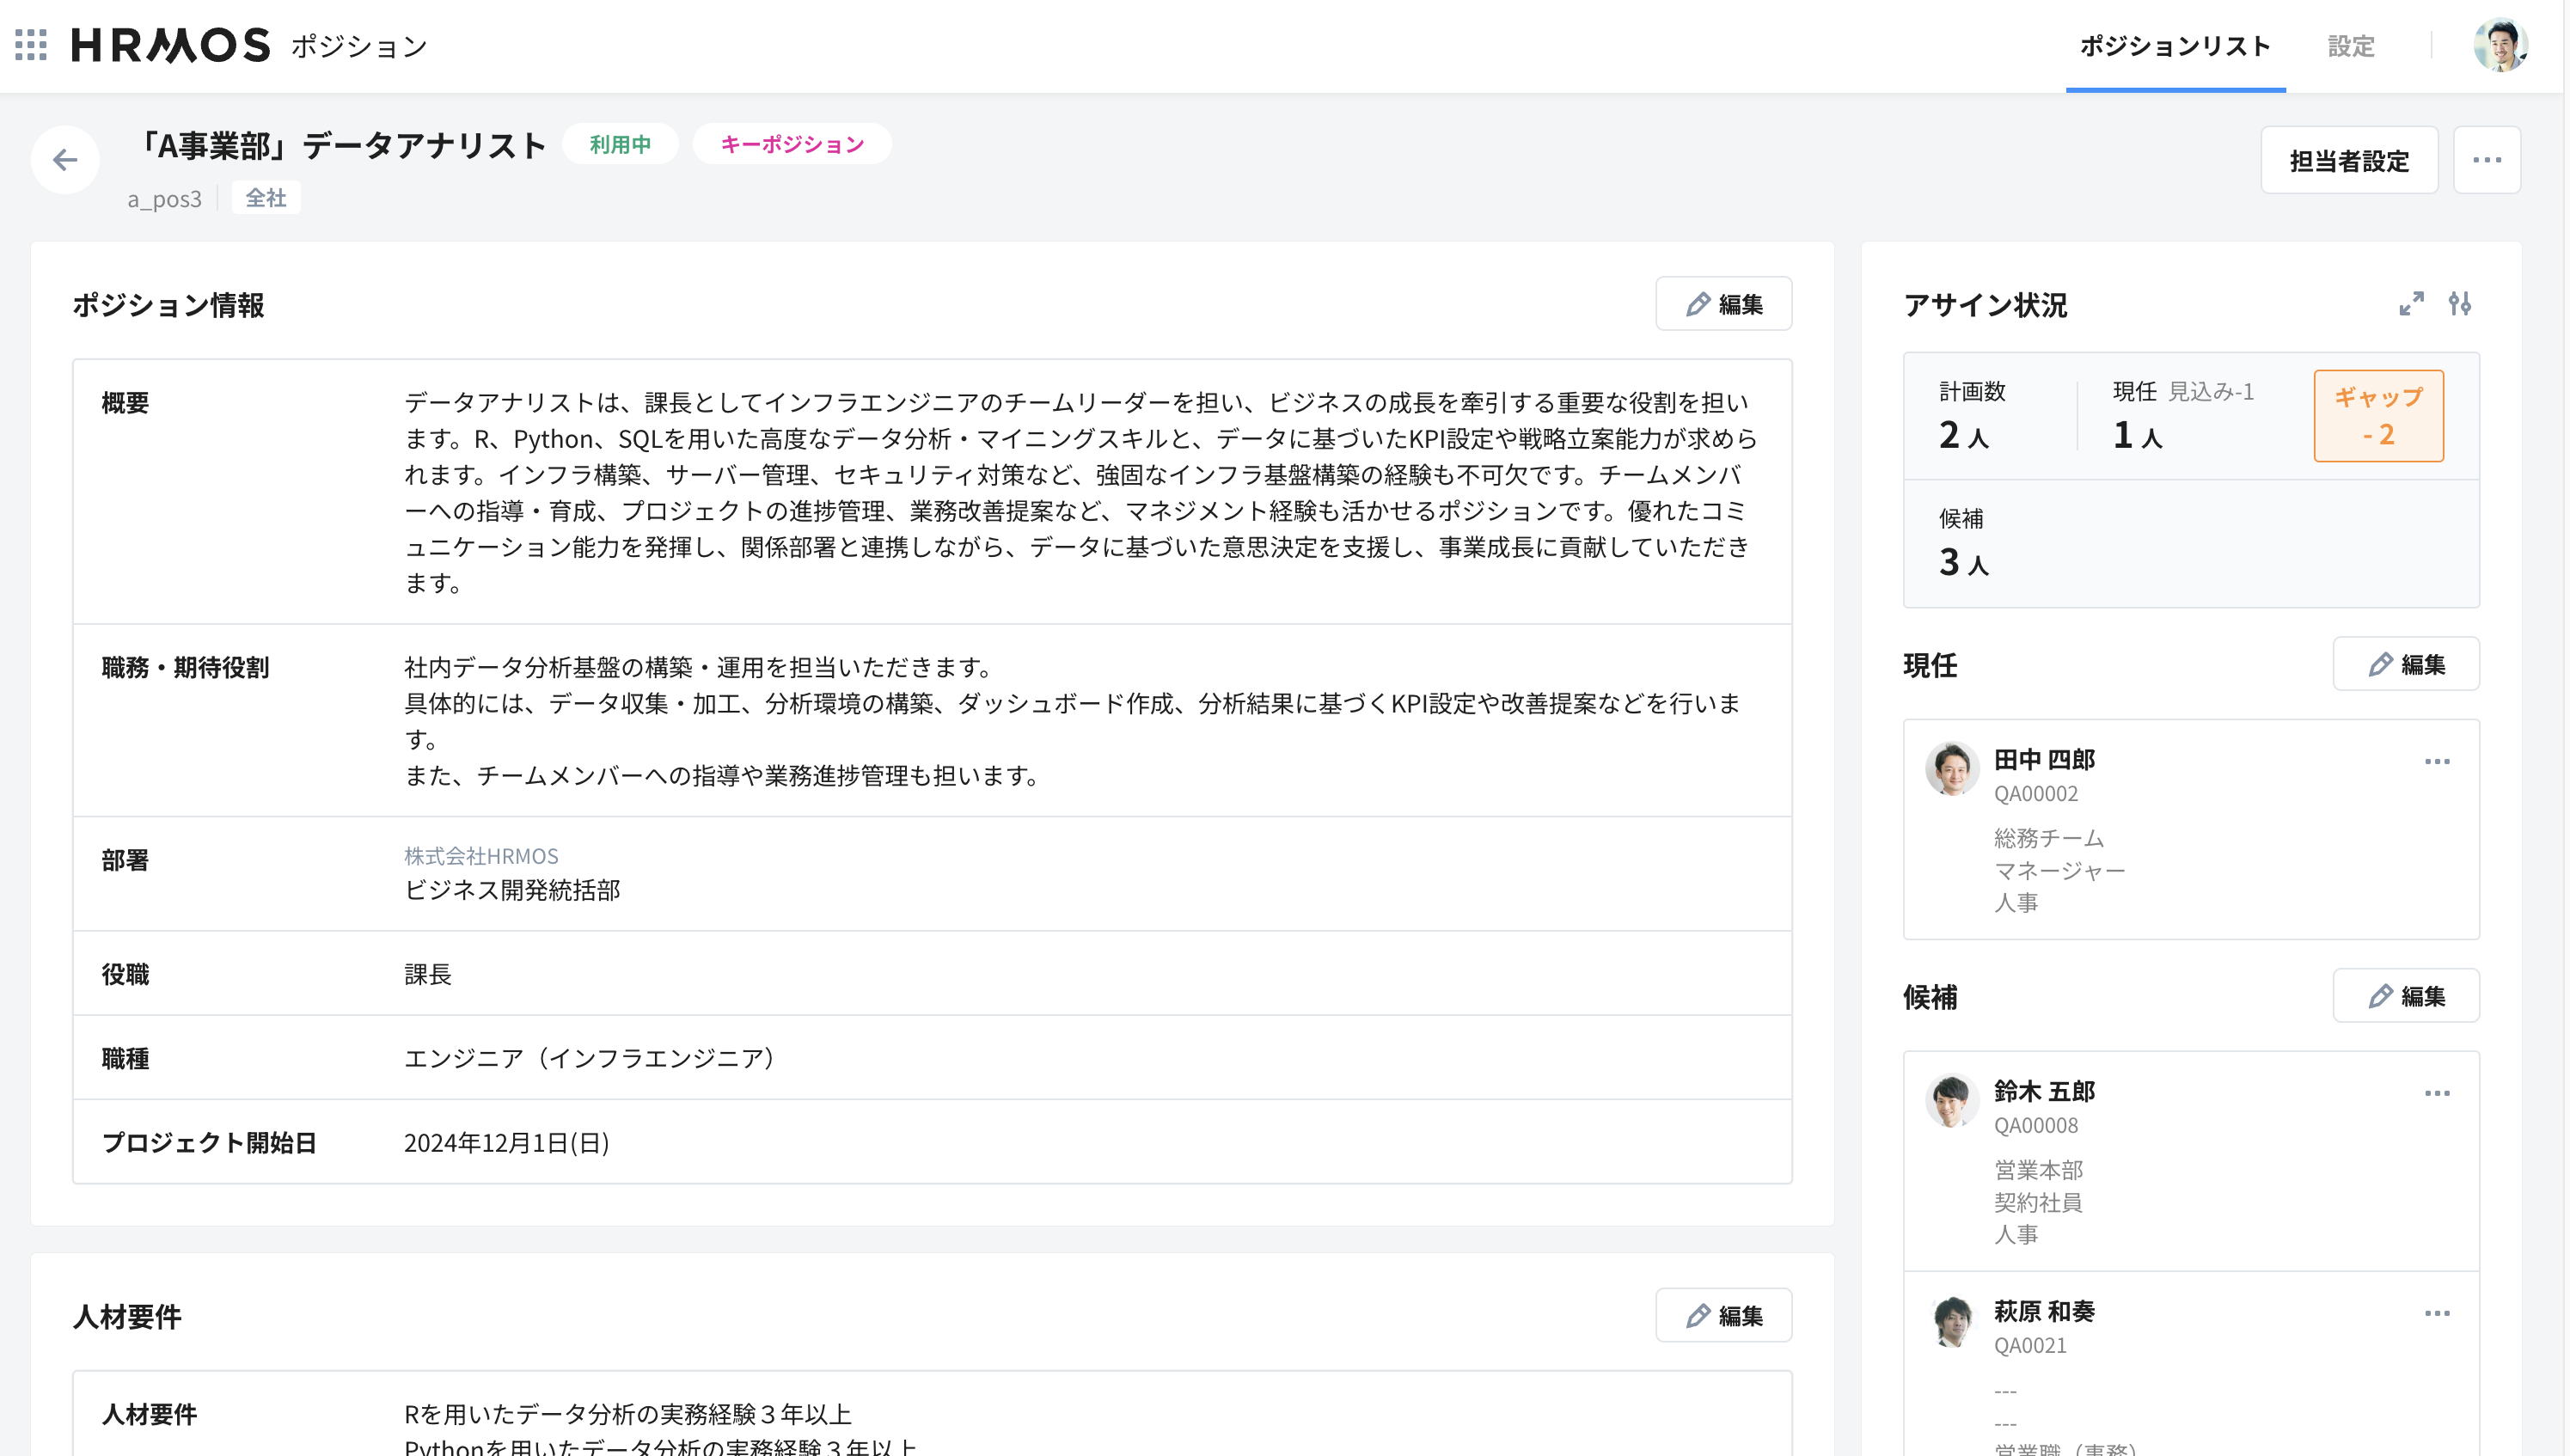Open the profile avatar menu in the header

coord(2504,46)
